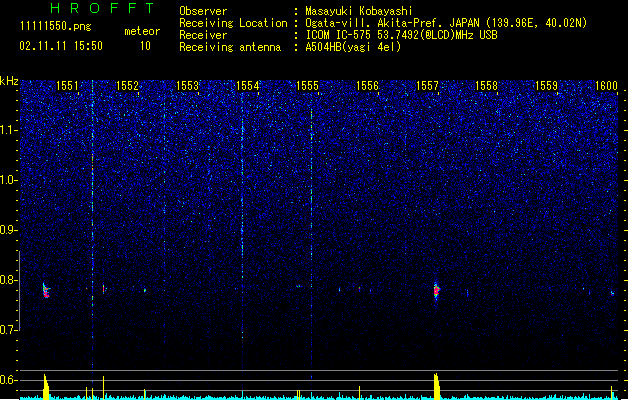
Task: Click the Receiving Location label
Action: pyautogui.click(x=233, y=23)
